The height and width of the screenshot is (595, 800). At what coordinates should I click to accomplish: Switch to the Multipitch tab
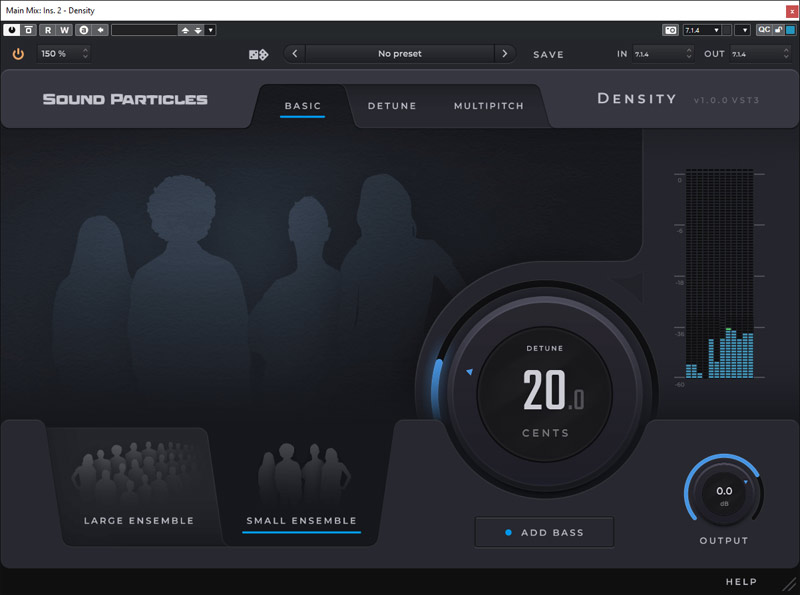(x=488, y=106)
